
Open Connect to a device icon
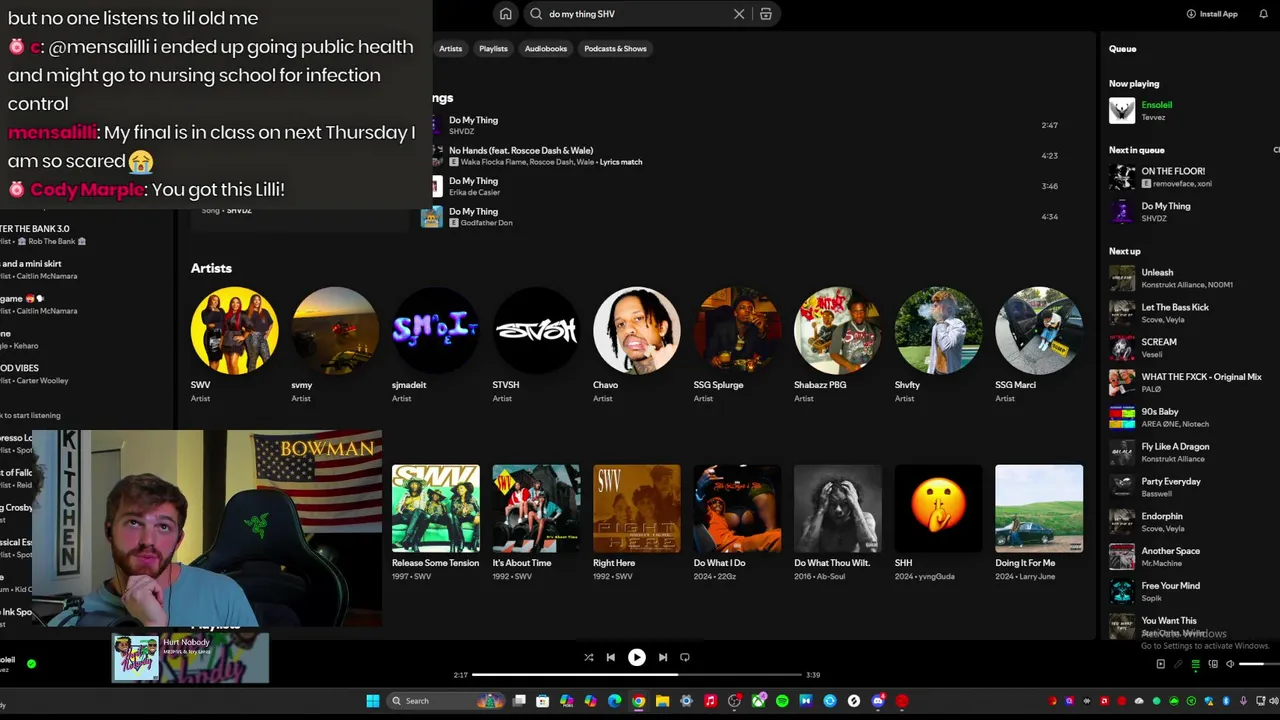pos(1213,664)
